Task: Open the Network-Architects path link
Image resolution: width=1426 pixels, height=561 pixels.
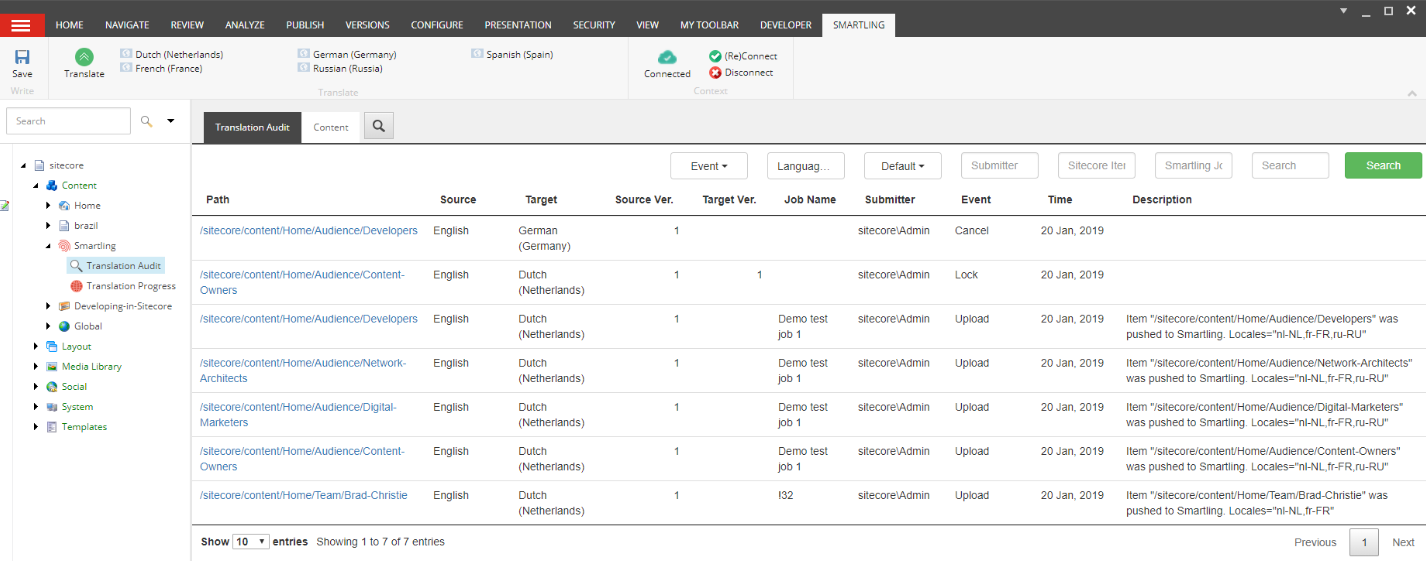Action: [303, 371]
